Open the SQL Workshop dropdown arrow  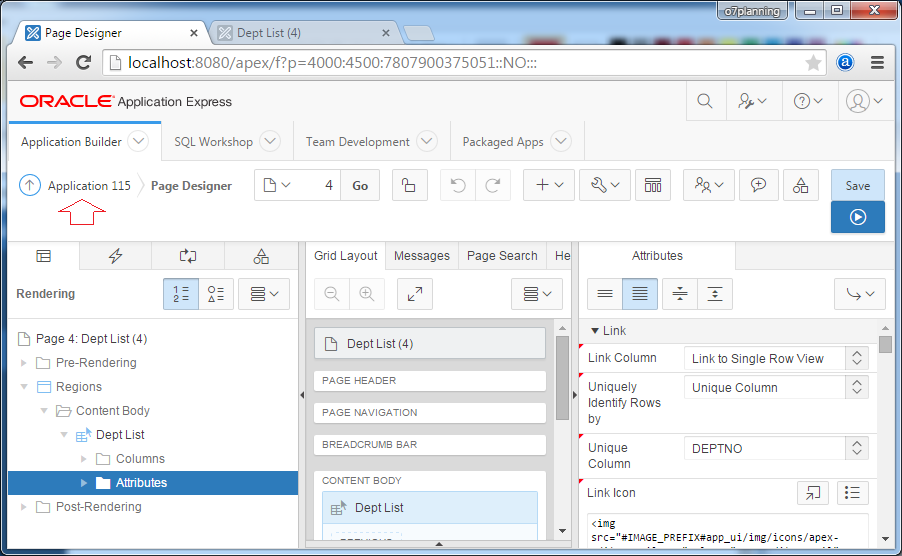tap(270, 141)
